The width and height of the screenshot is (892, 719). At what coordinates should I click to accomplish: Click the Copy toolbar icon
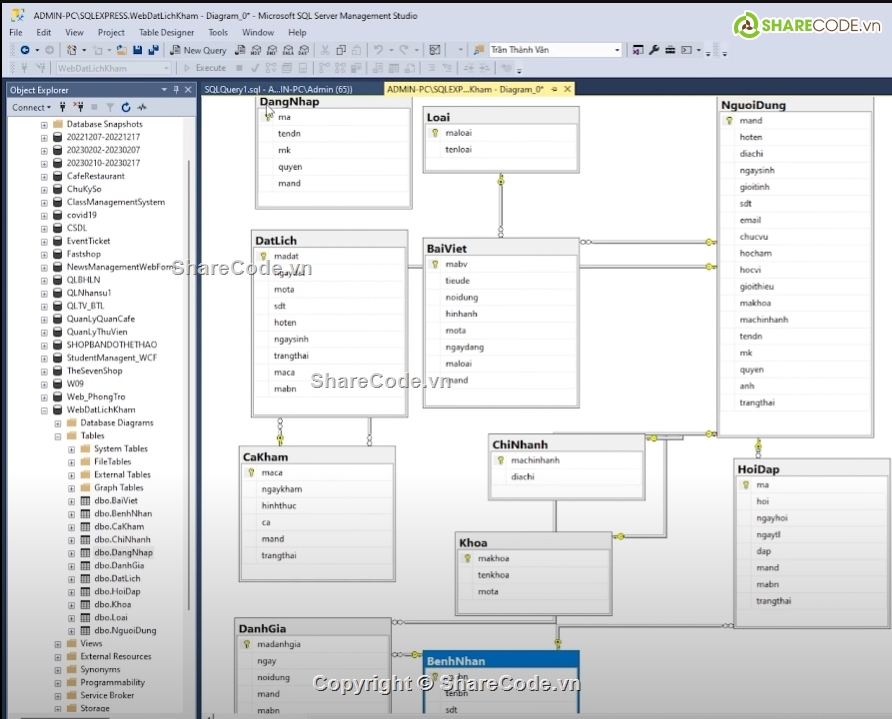pos(341,50)
